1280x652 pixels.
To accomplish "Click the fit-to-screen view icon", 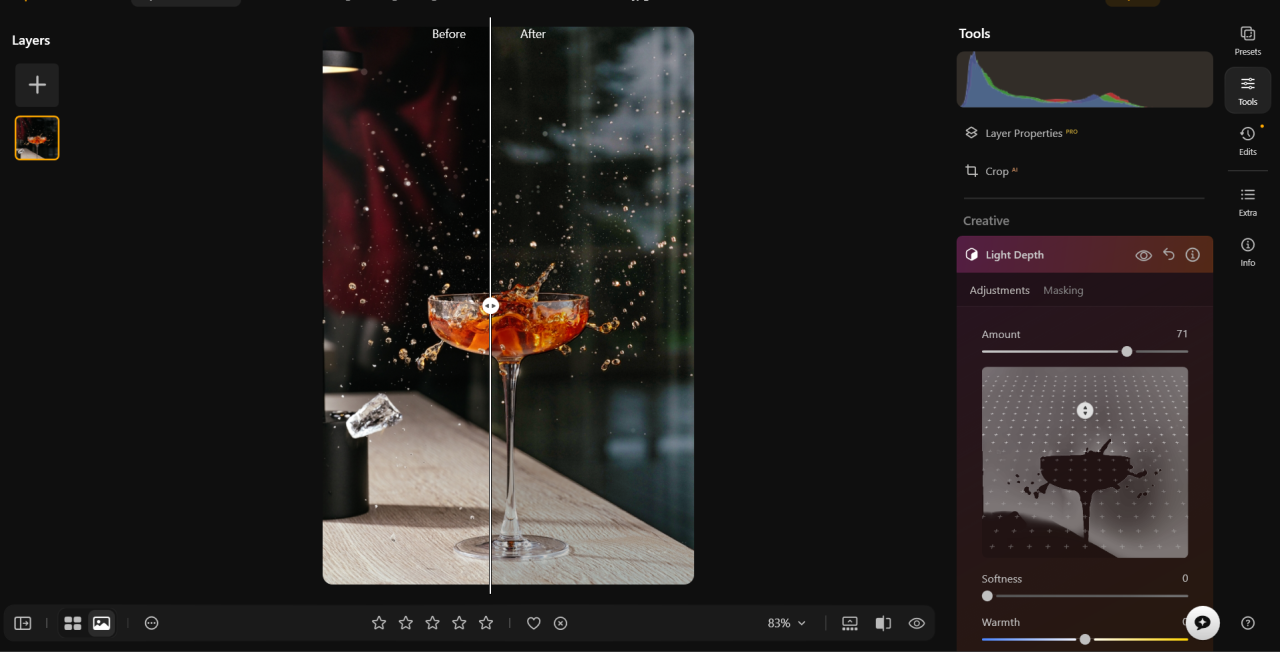I will [850, 623].
